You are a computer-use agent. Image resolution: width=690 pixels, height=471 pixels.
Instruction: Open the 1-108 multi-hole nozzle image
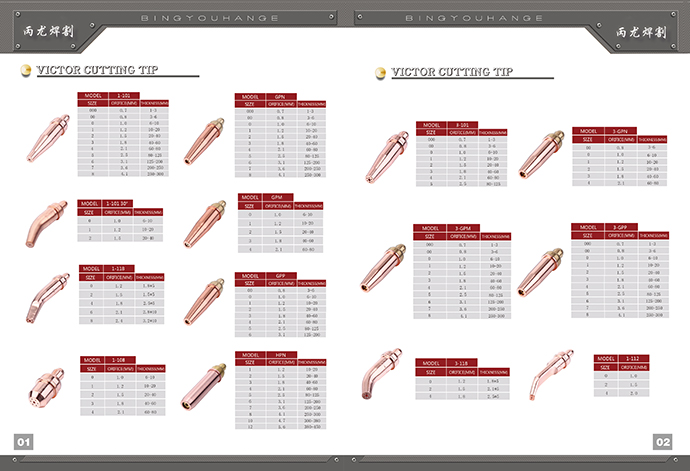pyautogui.click(x=46, y=388)
